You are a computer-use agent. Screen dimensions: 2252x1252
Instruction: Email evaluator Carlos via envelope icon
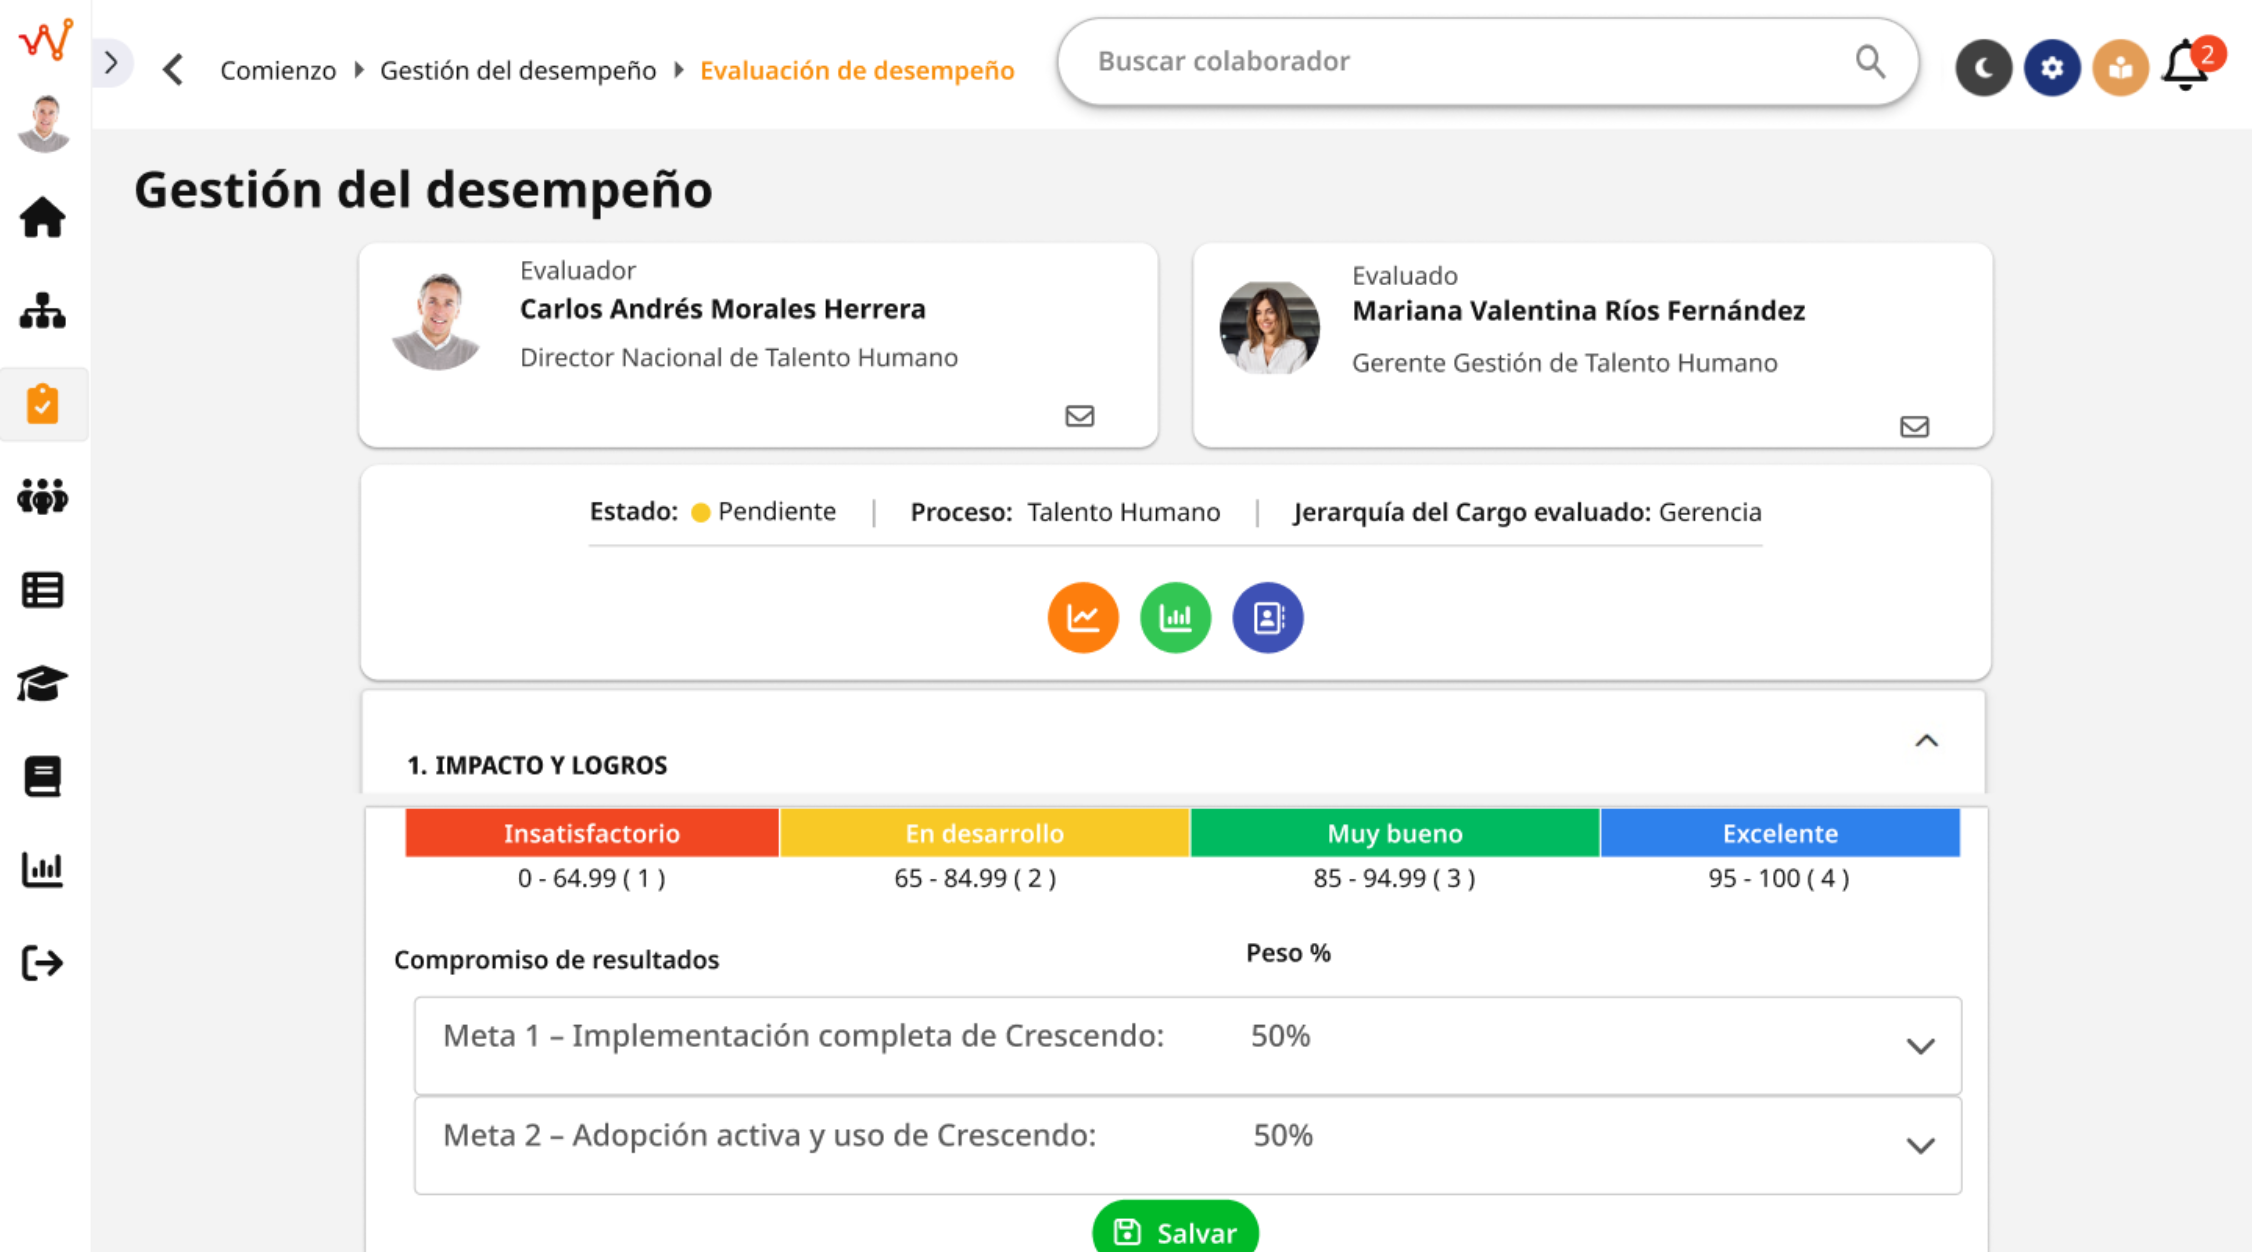pyautogui.click(x=1079, y=416)
